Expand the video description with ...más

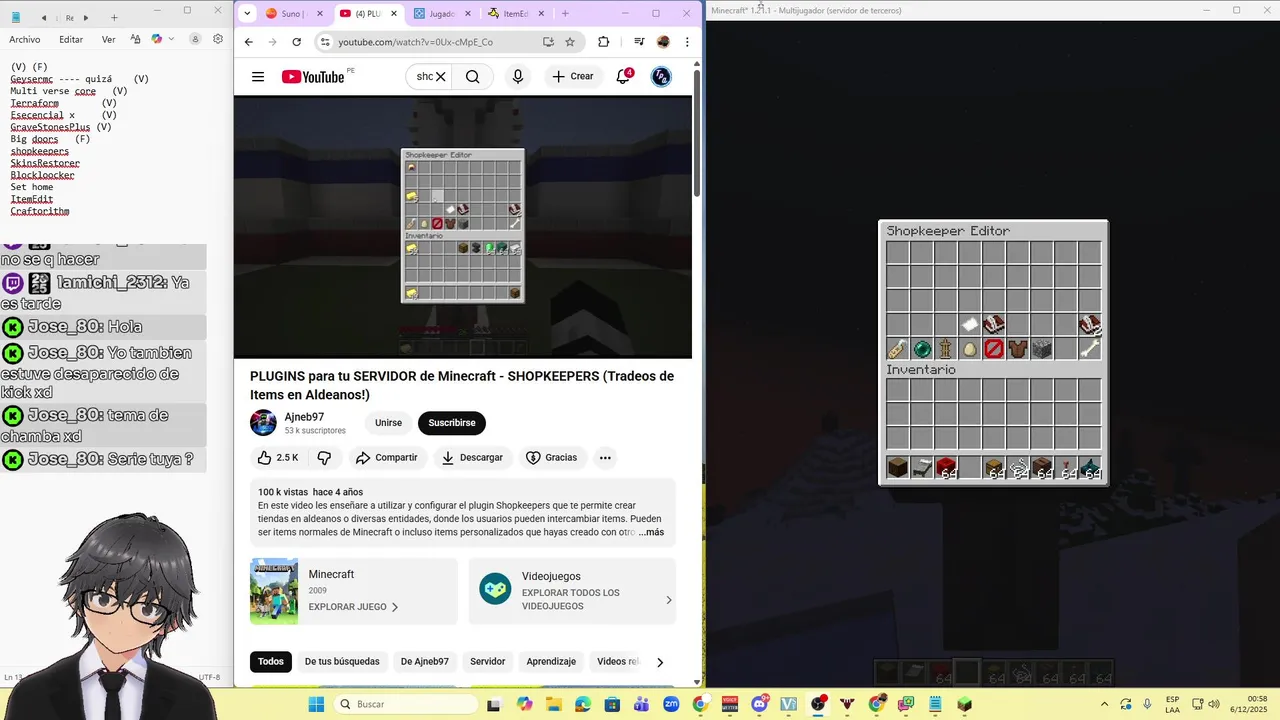point(652,532)
